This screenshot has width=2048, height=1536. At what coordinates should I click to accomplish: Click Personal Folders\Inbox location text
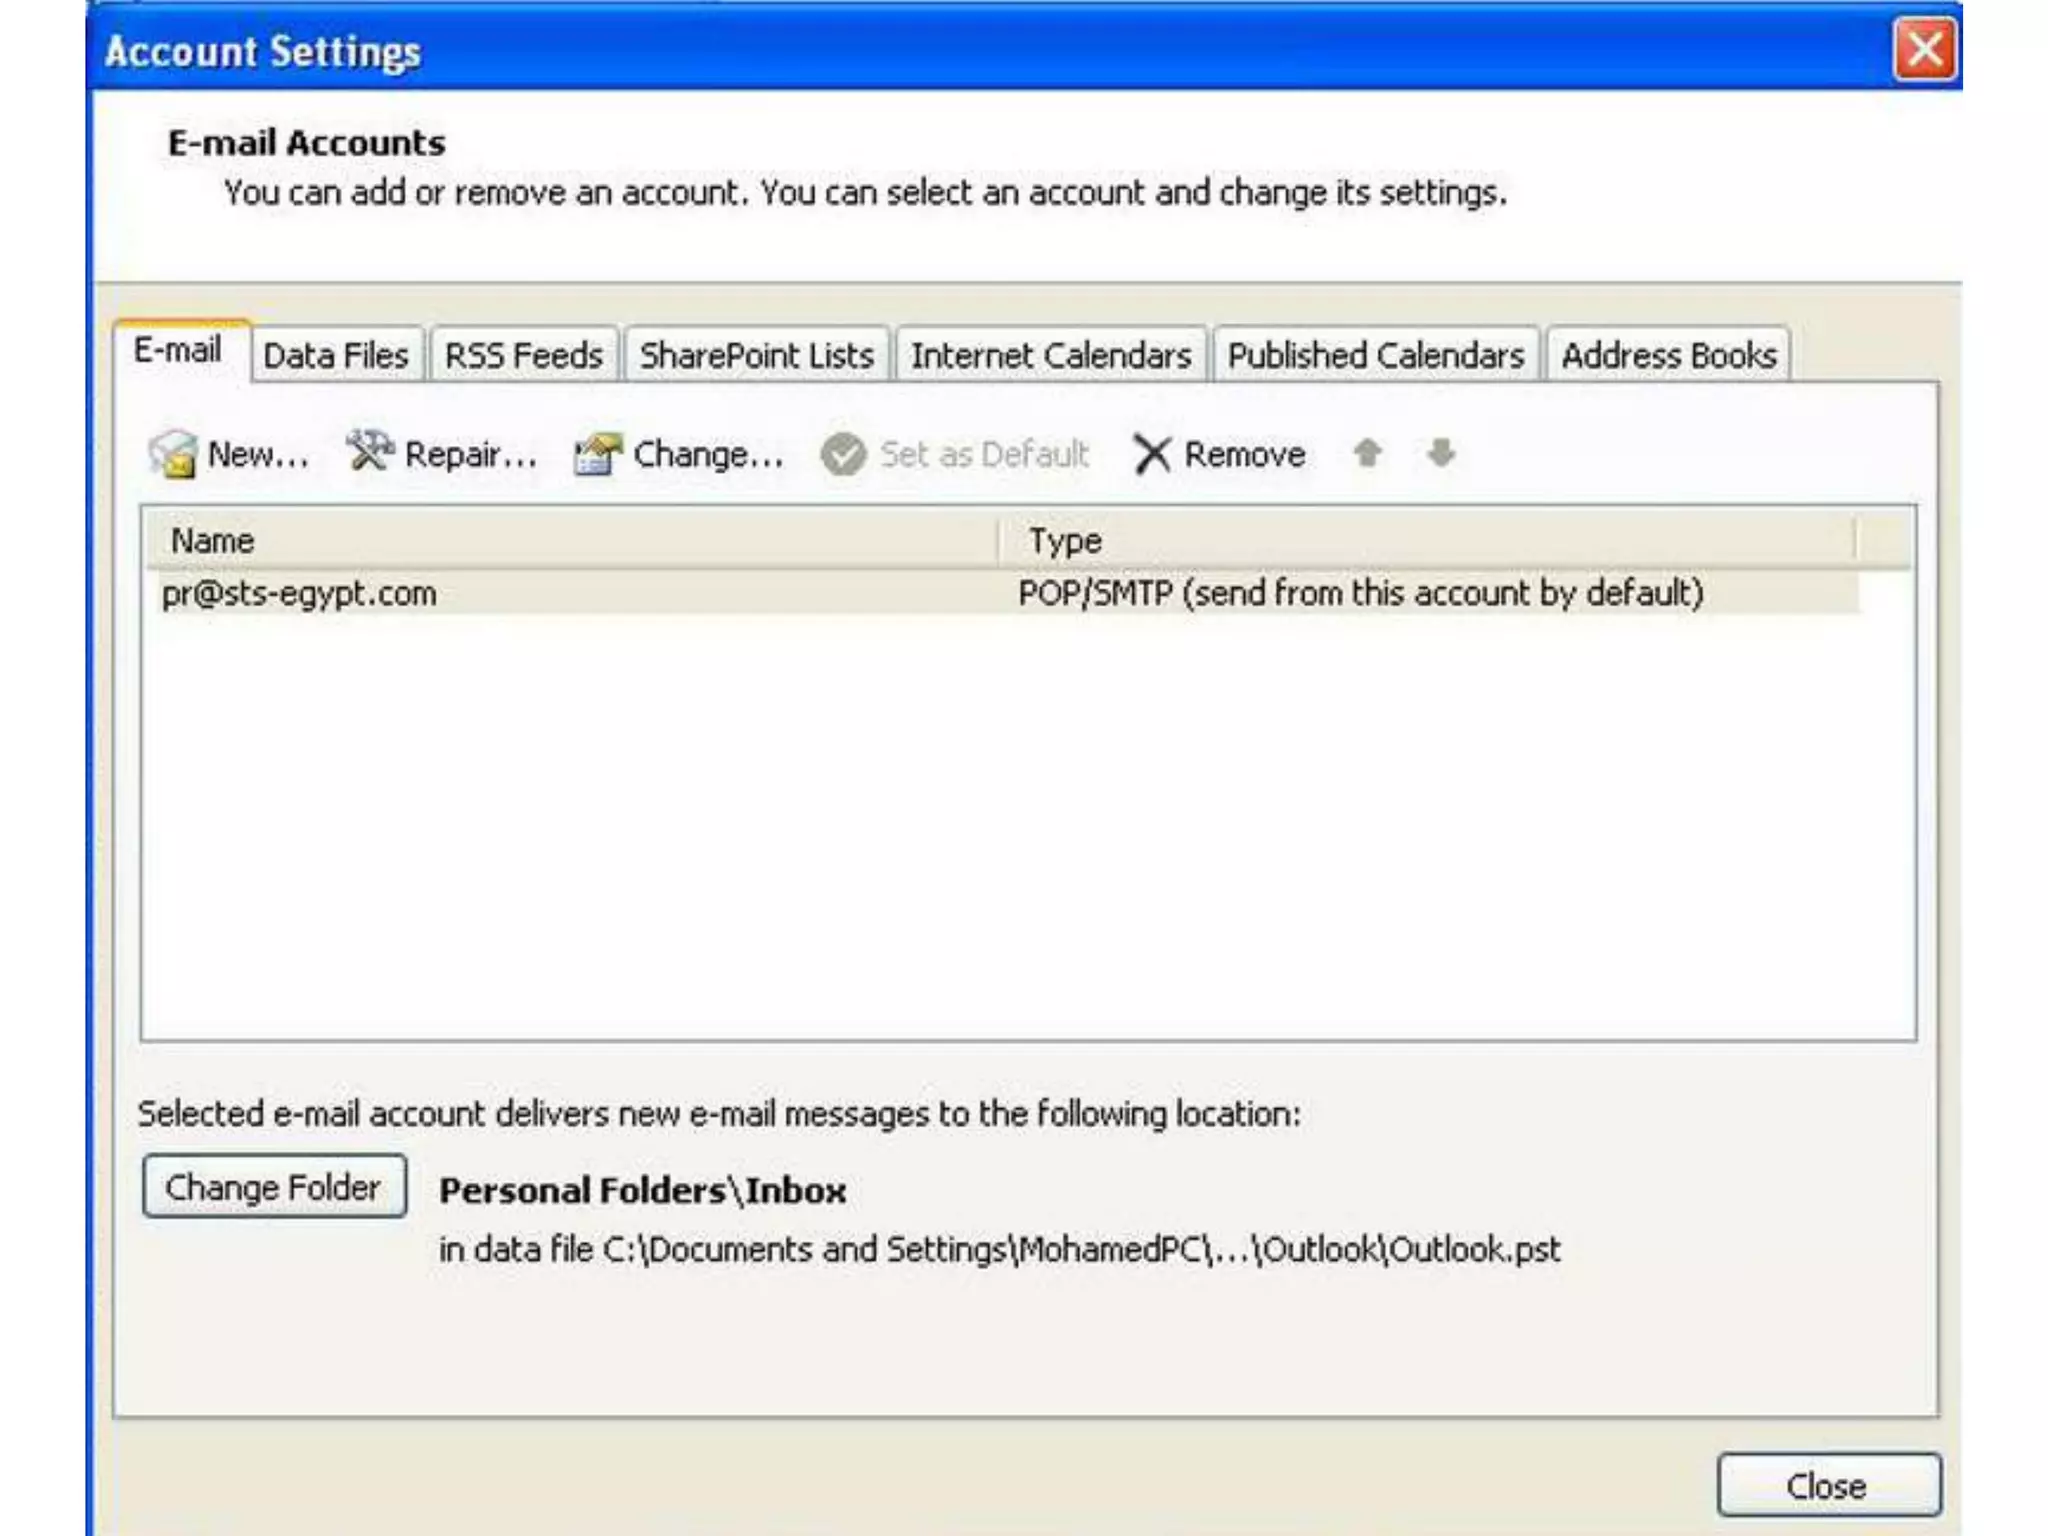(643, 1191)
